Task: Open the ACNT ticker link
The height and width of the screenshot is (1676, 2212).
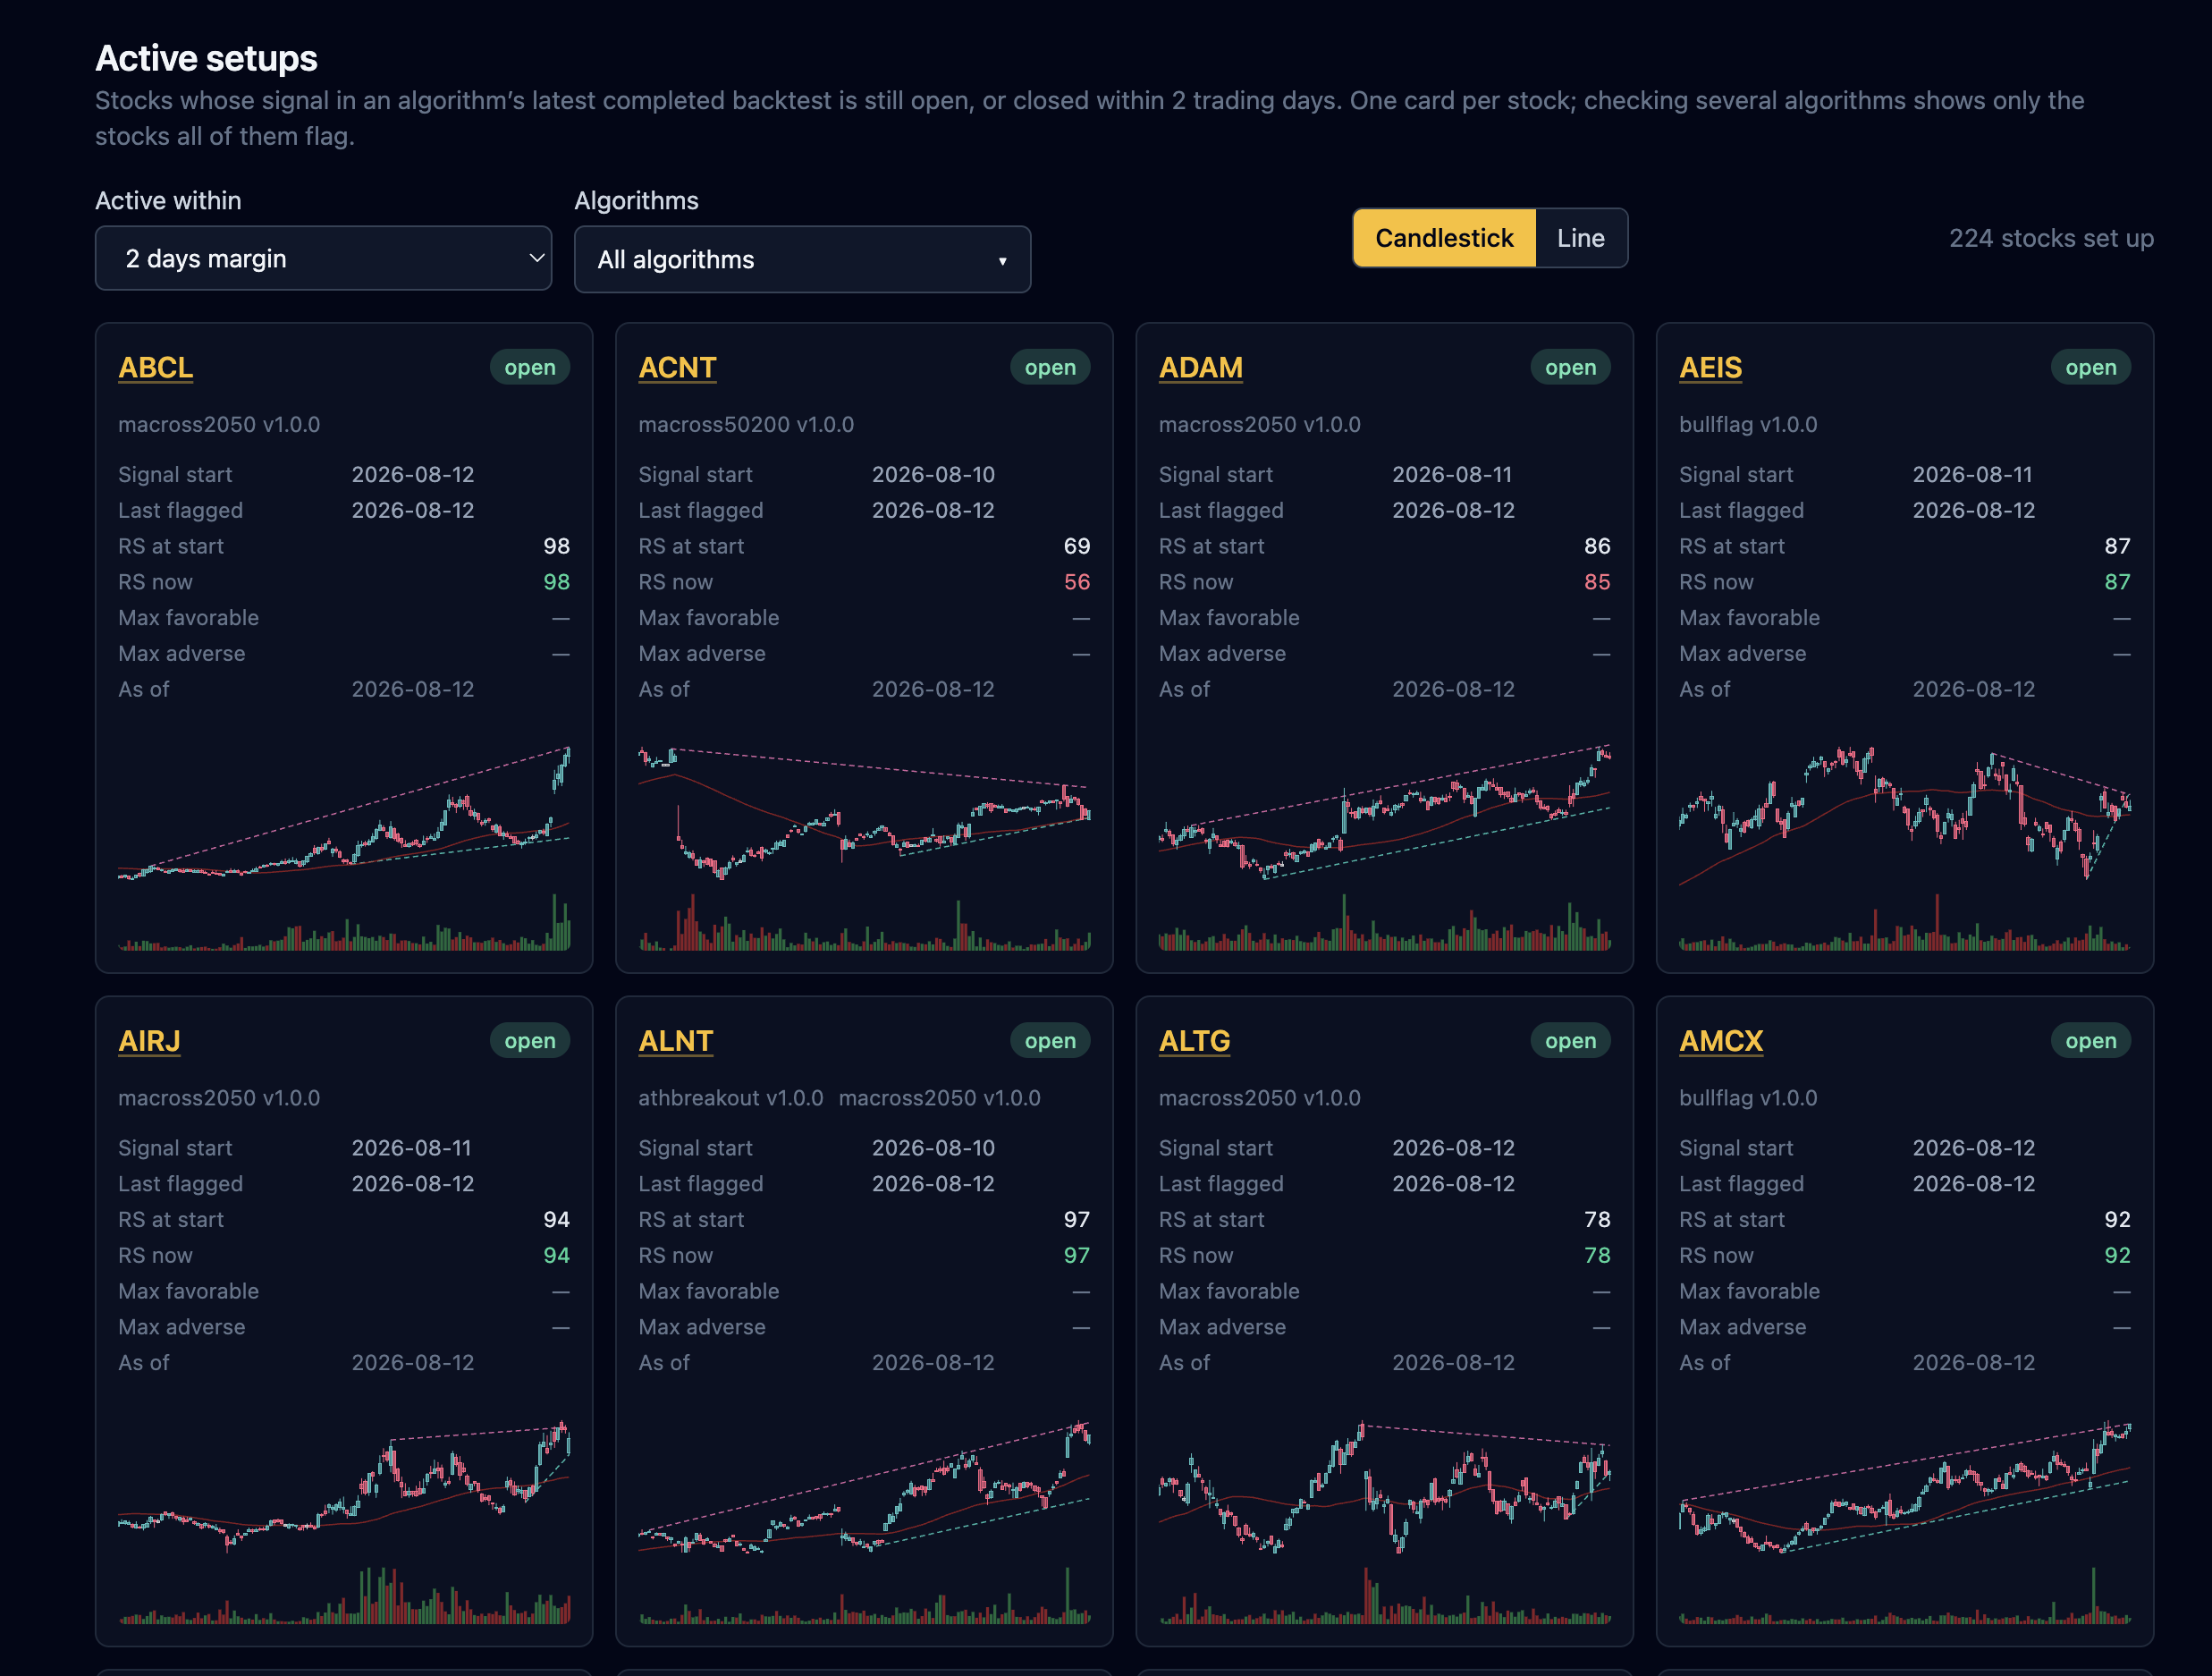Action: [677, 367]
